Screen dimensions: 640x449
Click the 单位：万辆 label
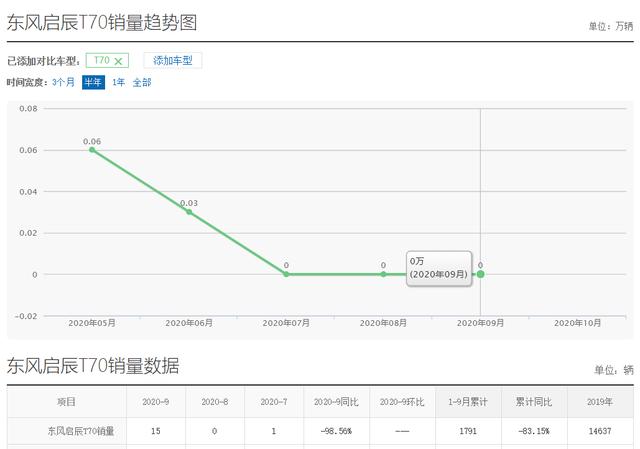(611, 27)
